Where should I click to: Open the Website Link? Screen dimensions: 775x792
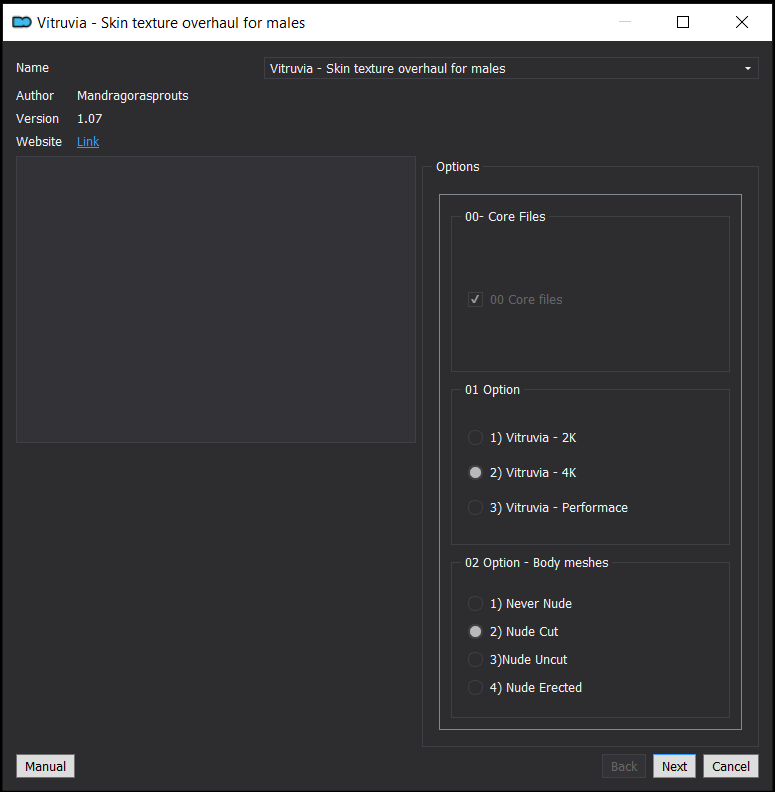tap(88, 141)
